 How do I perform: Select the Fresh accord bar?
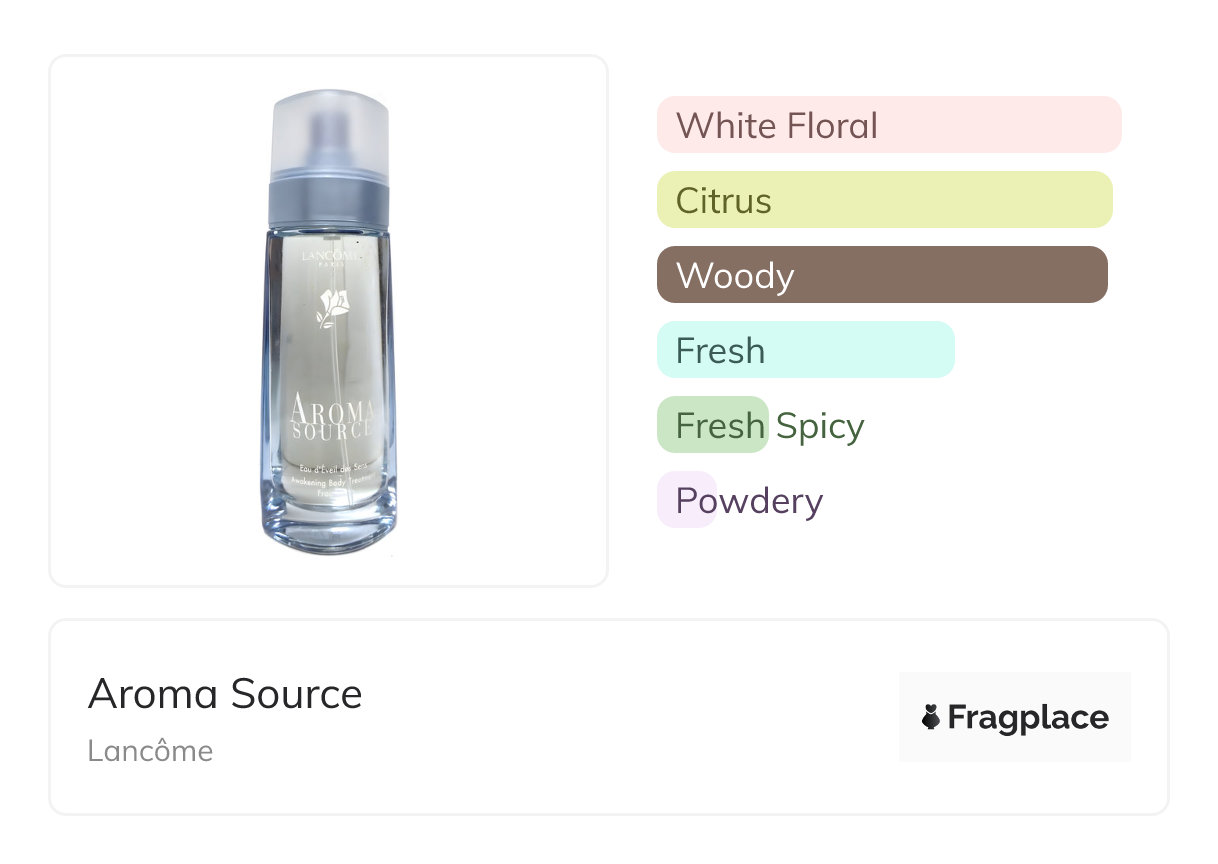[805, 350]
